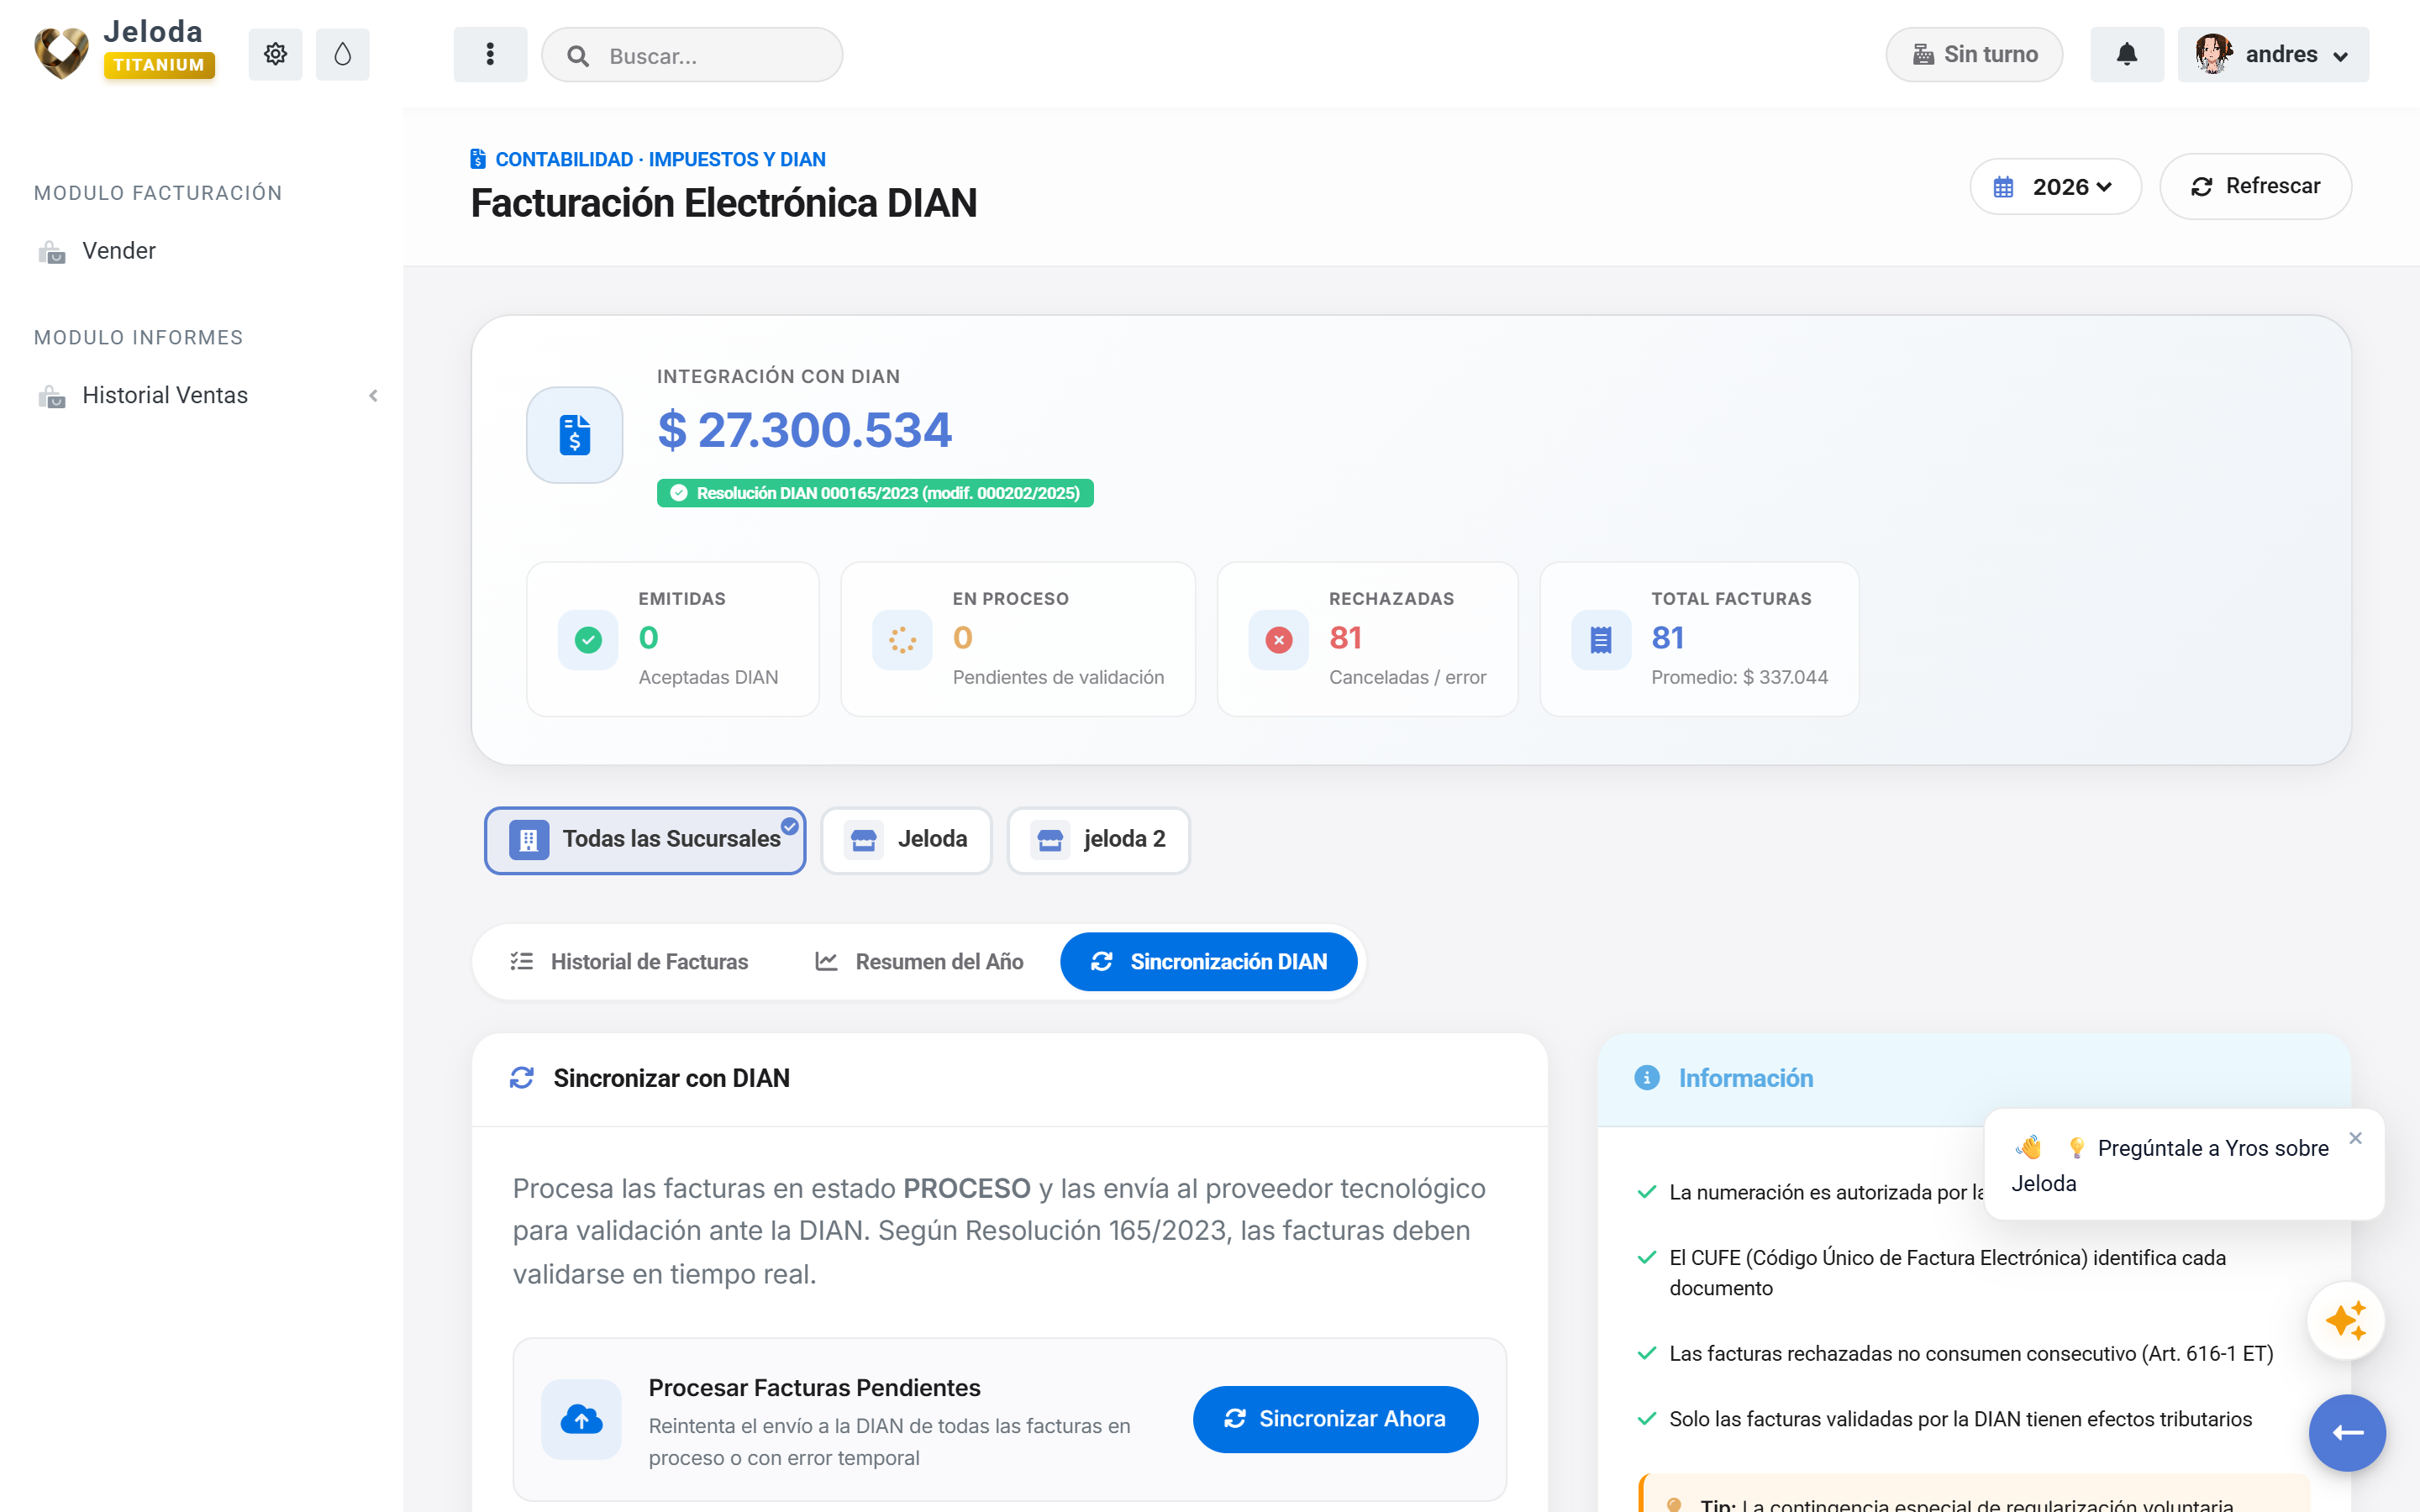Screen dimensions: 2420x1512
Task: Open the 2026 year dropdown
Action: coord(2055,187)
